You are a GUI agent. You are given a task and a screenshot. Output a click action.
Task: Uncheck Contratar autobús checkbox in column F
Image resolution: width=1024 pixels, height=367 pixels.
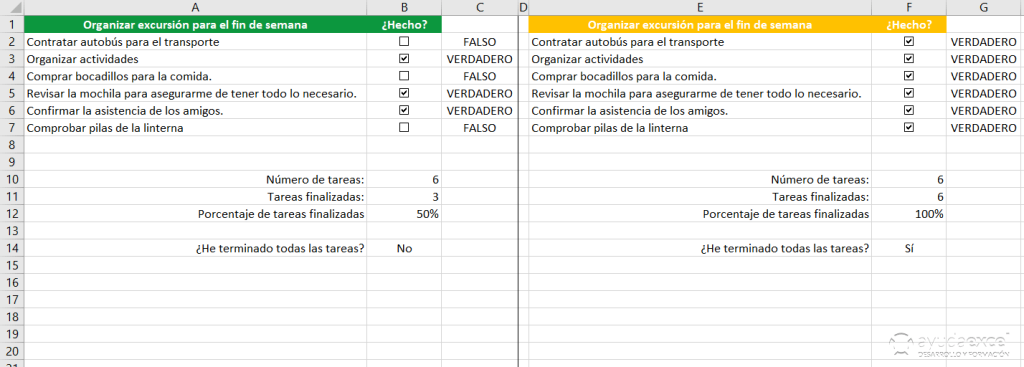[908, 41]
